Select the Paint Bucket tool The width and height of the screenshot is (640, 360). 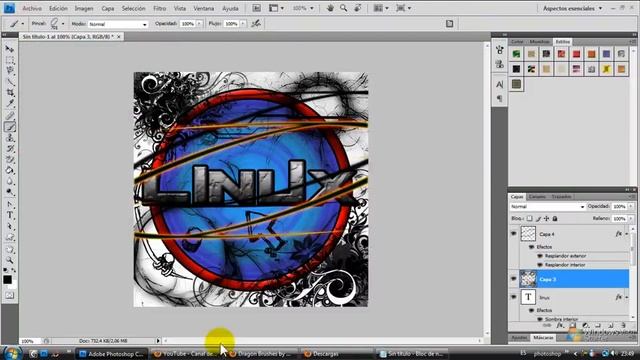(x=9, y=170)
